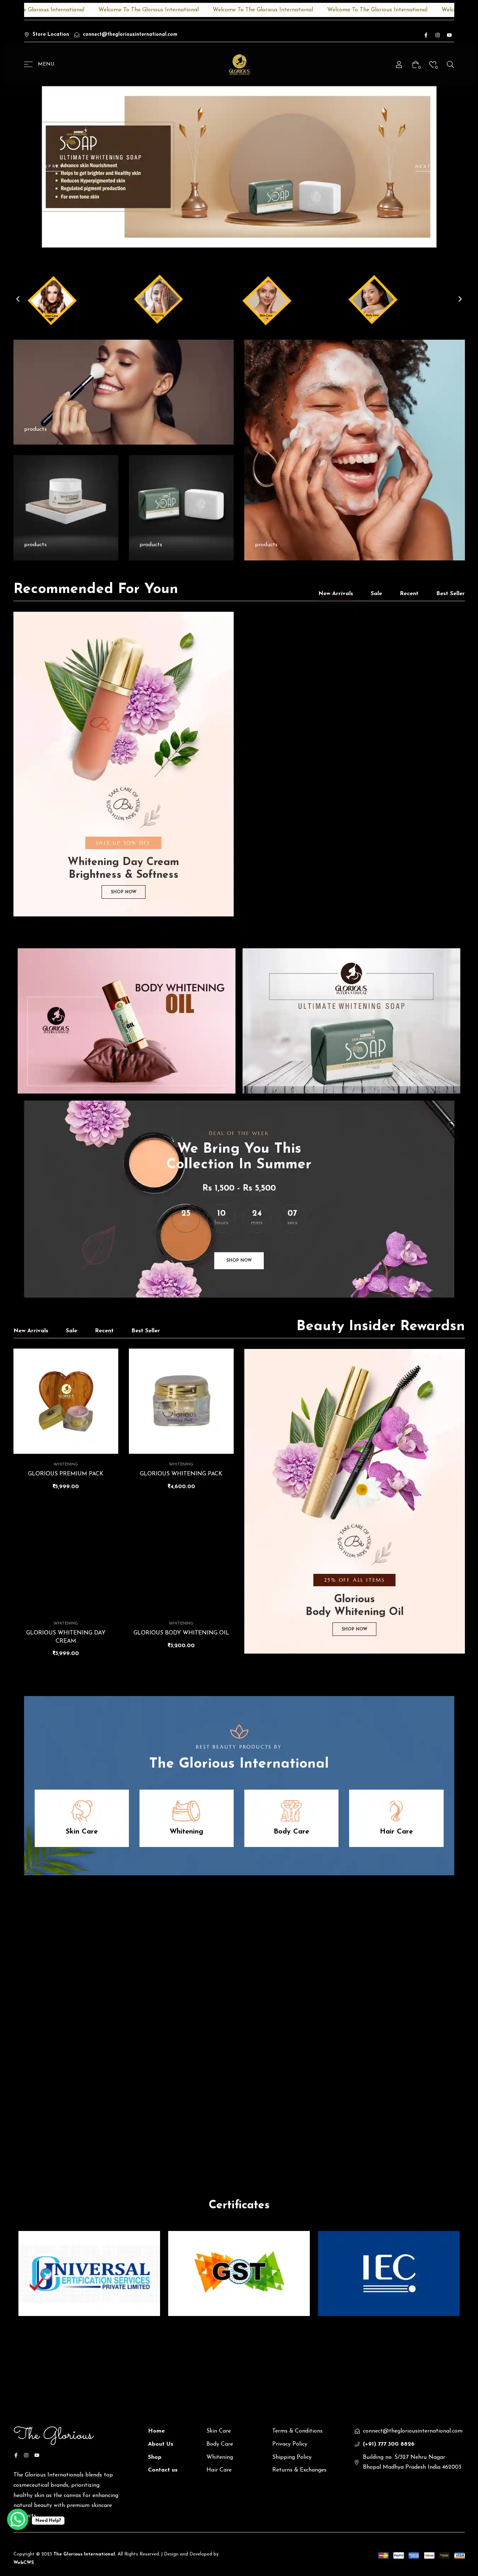Image resolution: width=478 pixels, height=2576 pixels.
Task: Select Recent tab in Beauty Insider section
Action: 104,1330
